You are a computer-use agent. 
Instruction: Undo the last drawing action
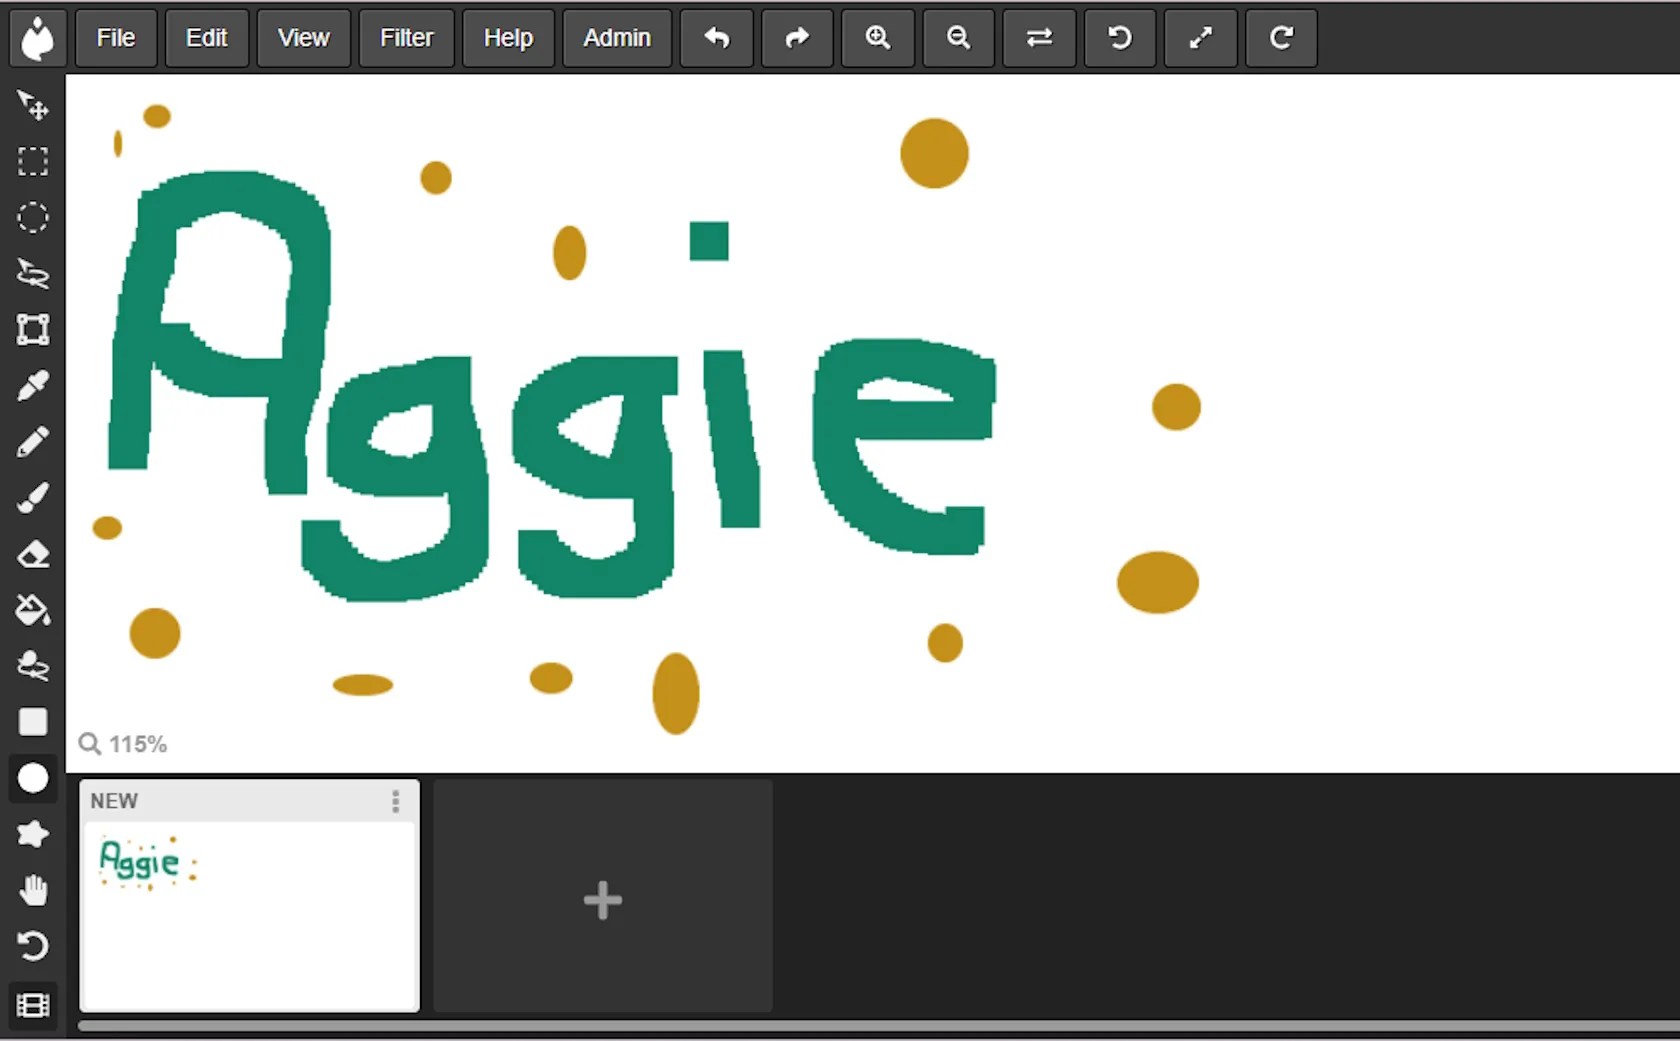pyautogui.click(x=716, y=38)
